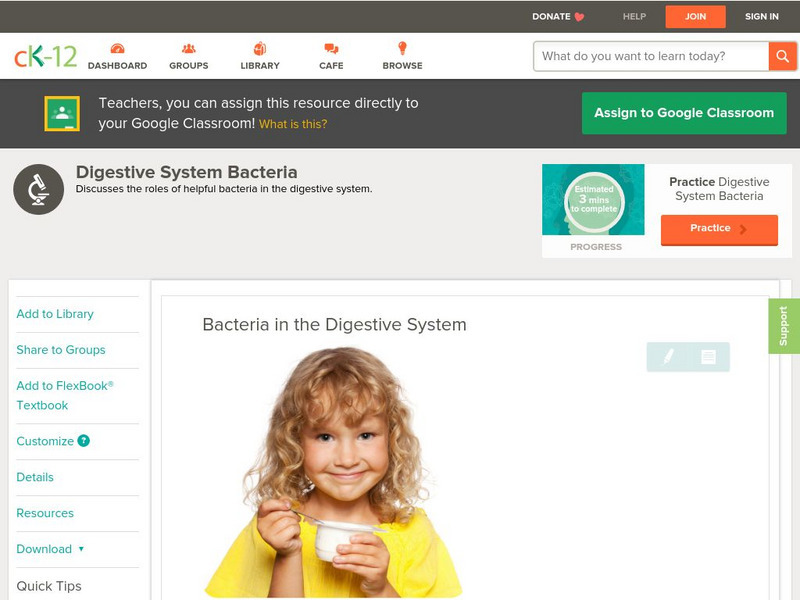Click the DASHBOARD menu label
800x600 pixels.
tap(117, 66)
